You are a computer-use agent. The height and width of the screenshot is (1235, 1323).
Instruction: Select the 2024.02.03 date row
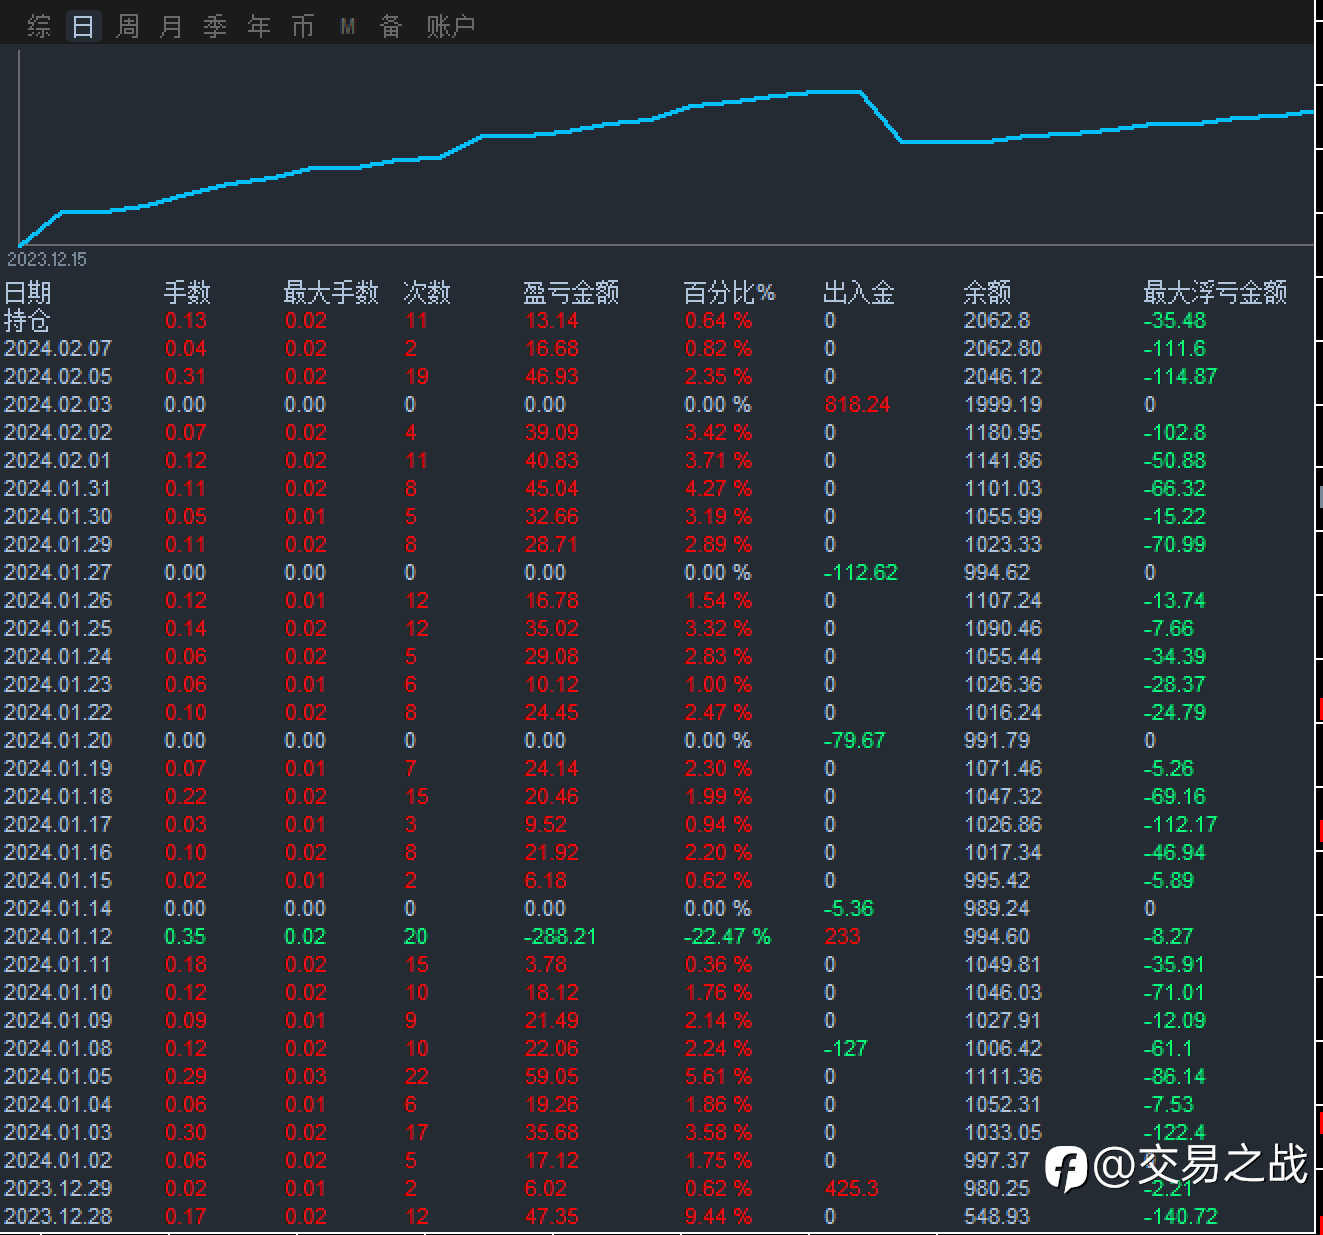pyautogui.click(x=58, y=404)
